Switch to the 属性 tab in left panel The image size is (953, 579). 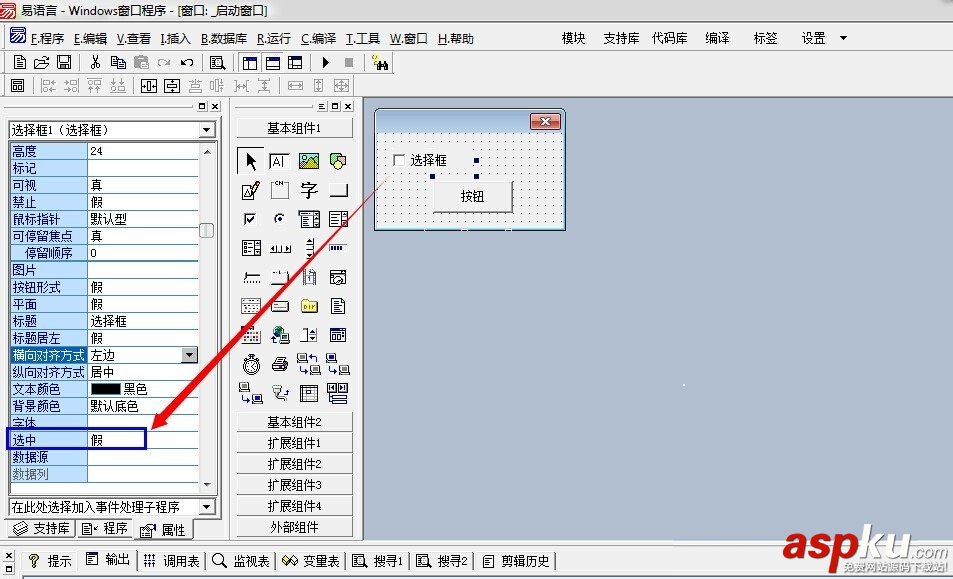(x=163, y=530)
